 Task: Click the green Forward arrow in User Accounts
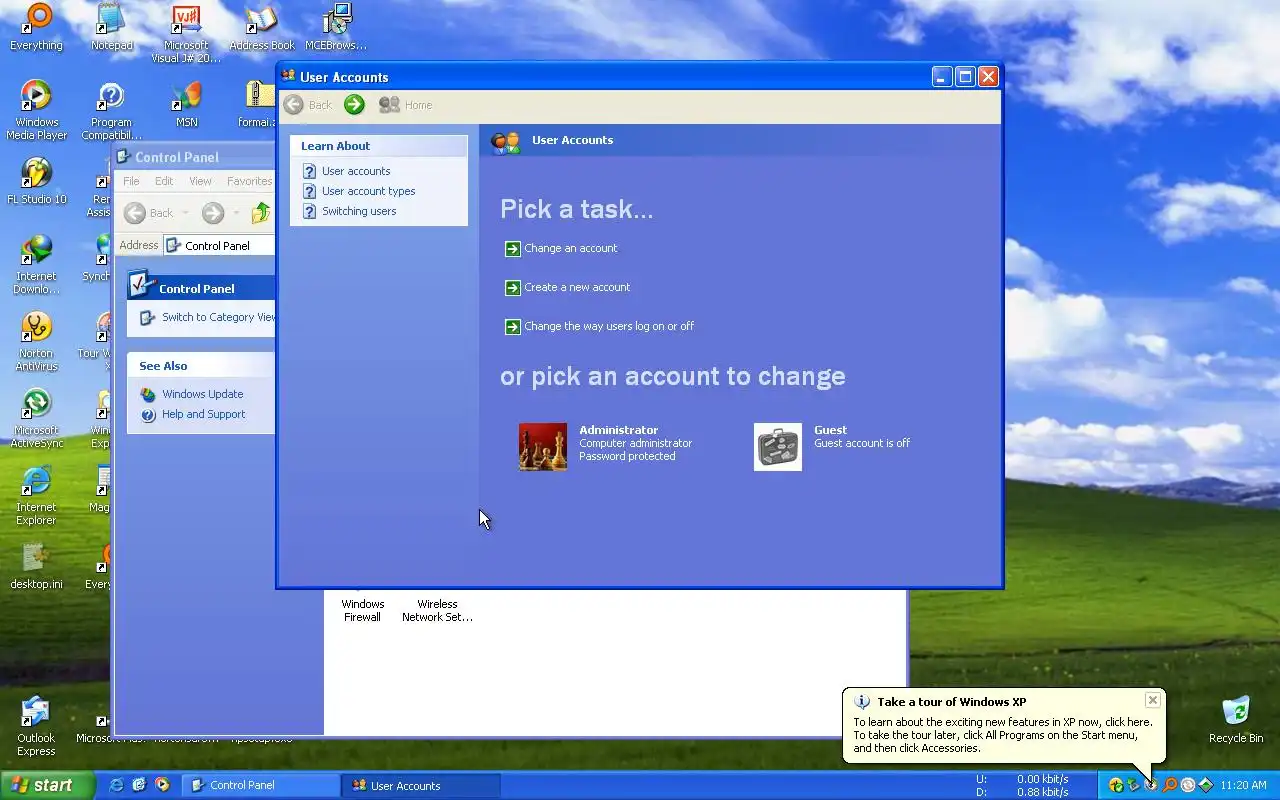point(354,105)
